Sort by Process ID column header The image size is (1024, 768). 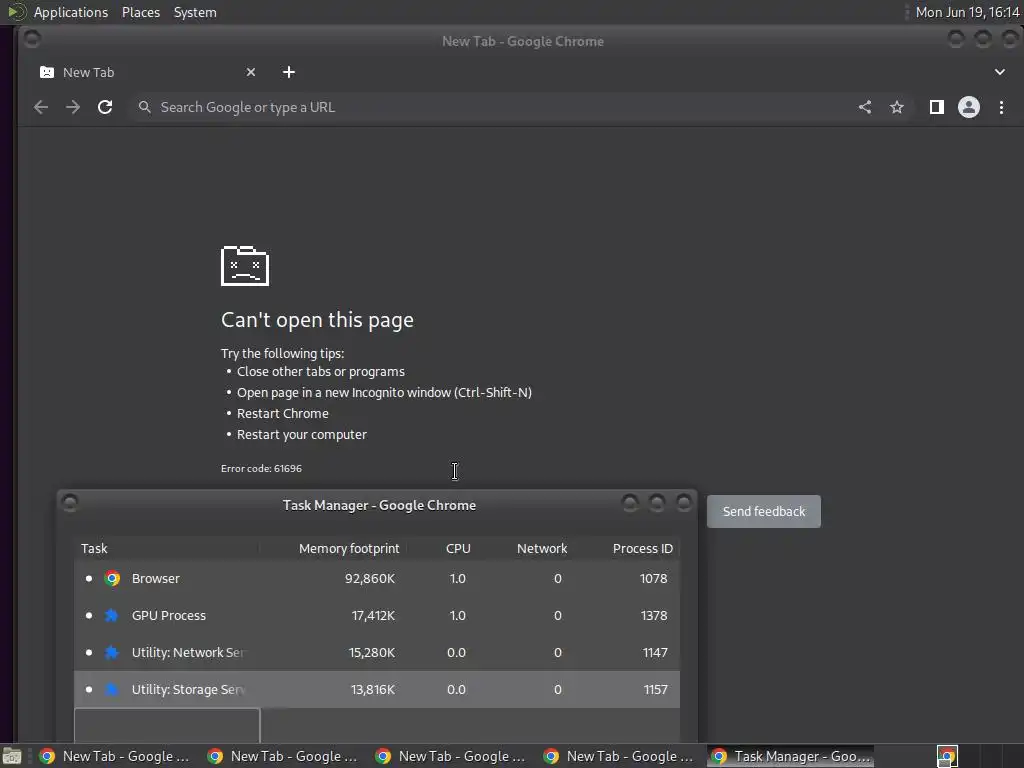[x=643, y=549]
